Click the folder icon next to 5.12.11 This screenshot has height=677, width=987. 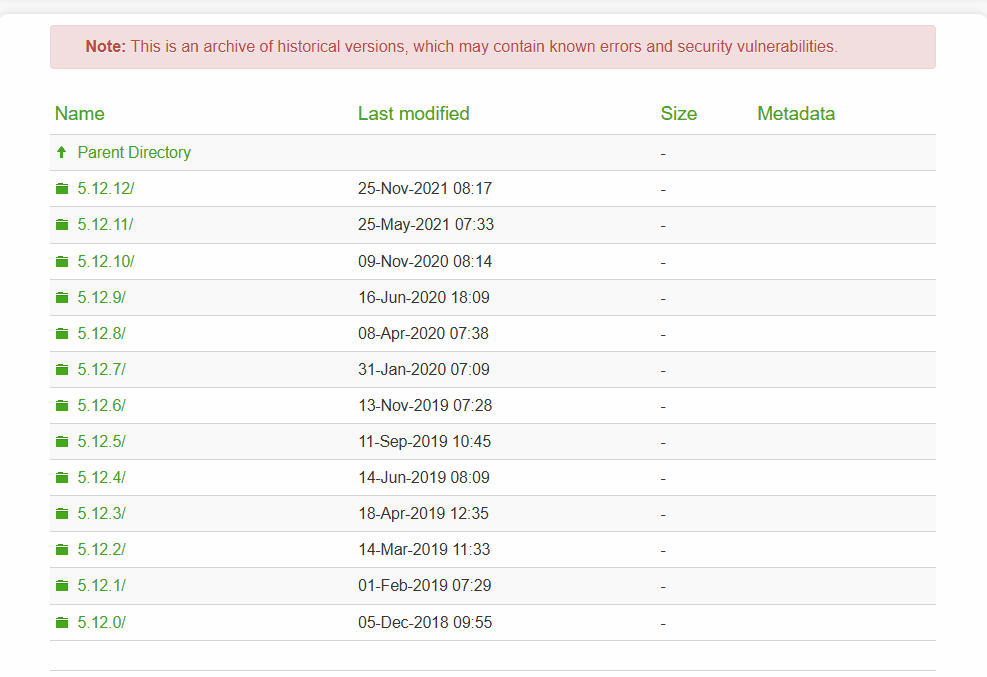pyautogui.click(x=62, y=225)
